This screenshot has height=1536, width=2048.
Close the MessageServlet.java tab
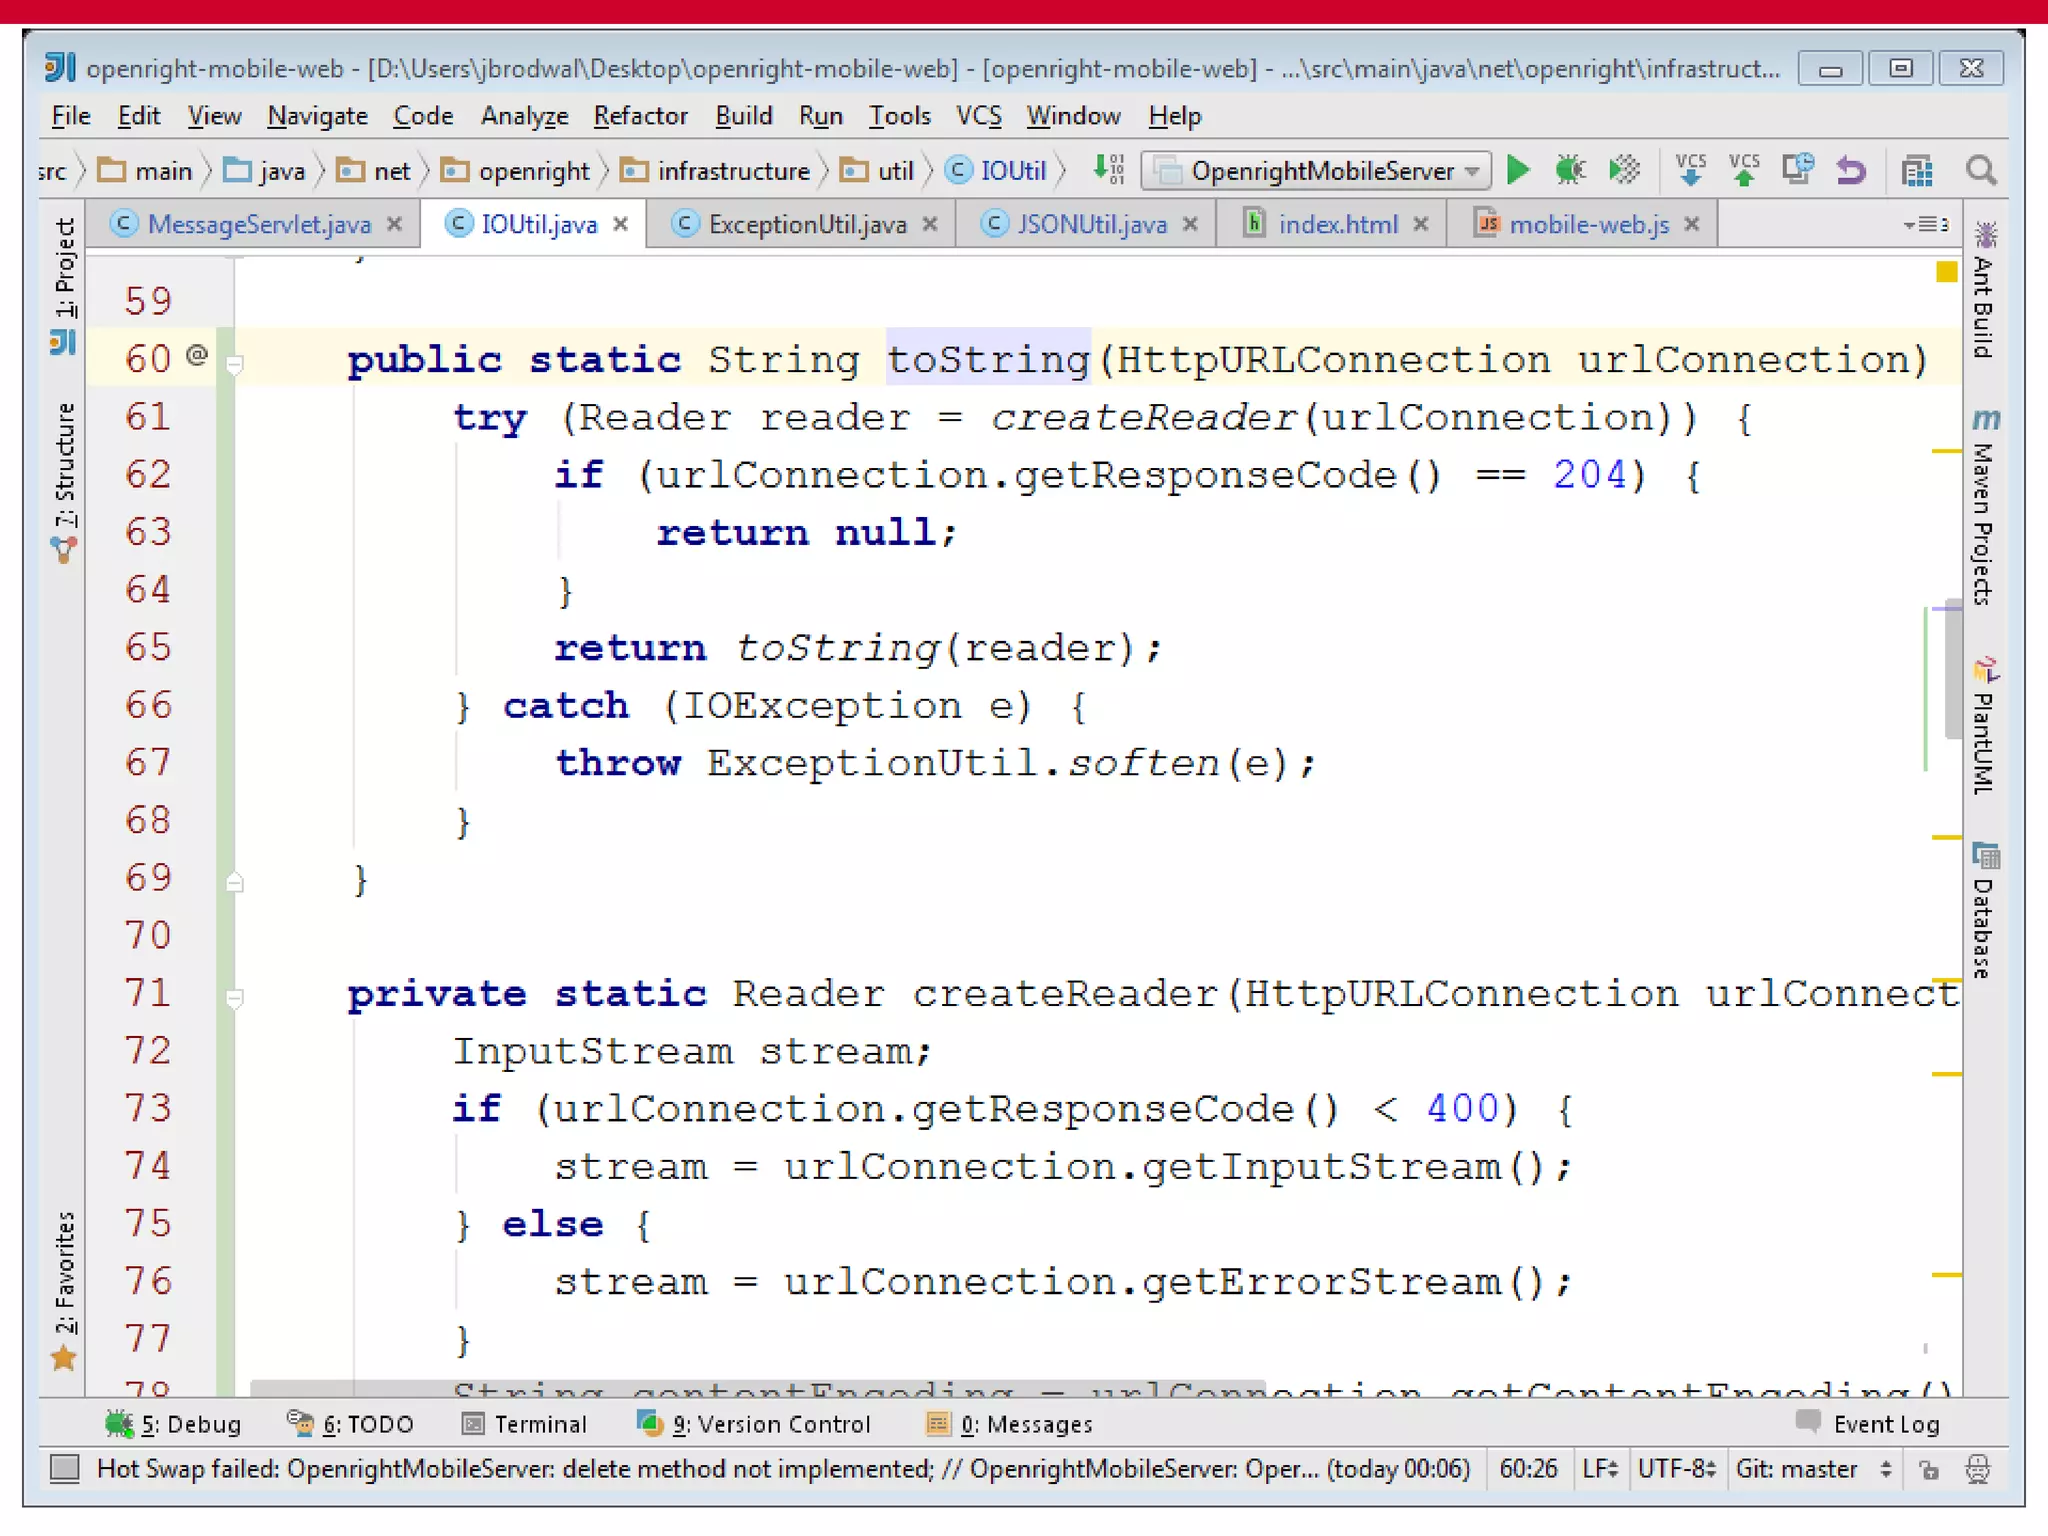(395, 224)
